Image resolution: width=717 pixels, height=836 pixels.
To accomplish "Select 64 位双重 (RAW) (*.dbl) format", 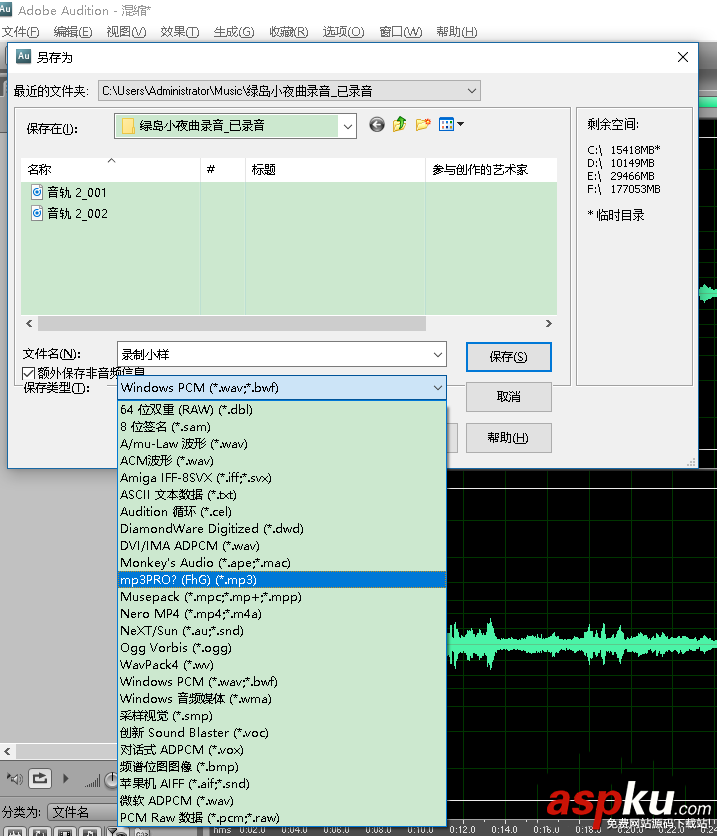I will click(x=281, y=409).
